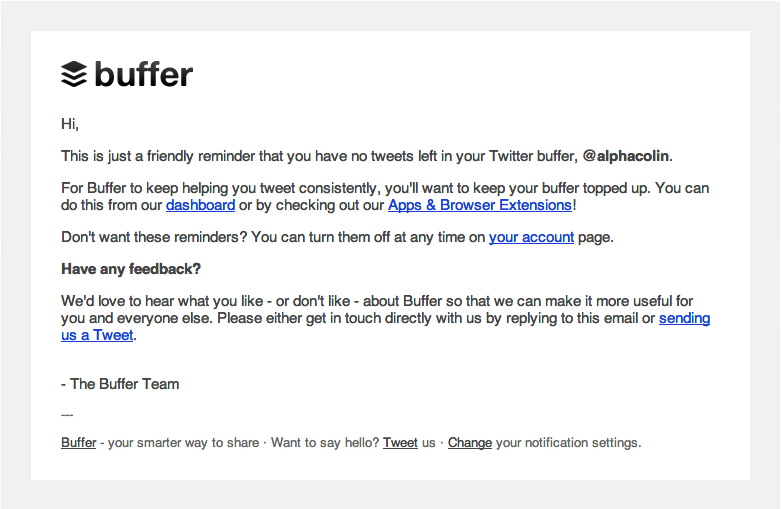Open the Apps & Browser Extensions link

479,205
